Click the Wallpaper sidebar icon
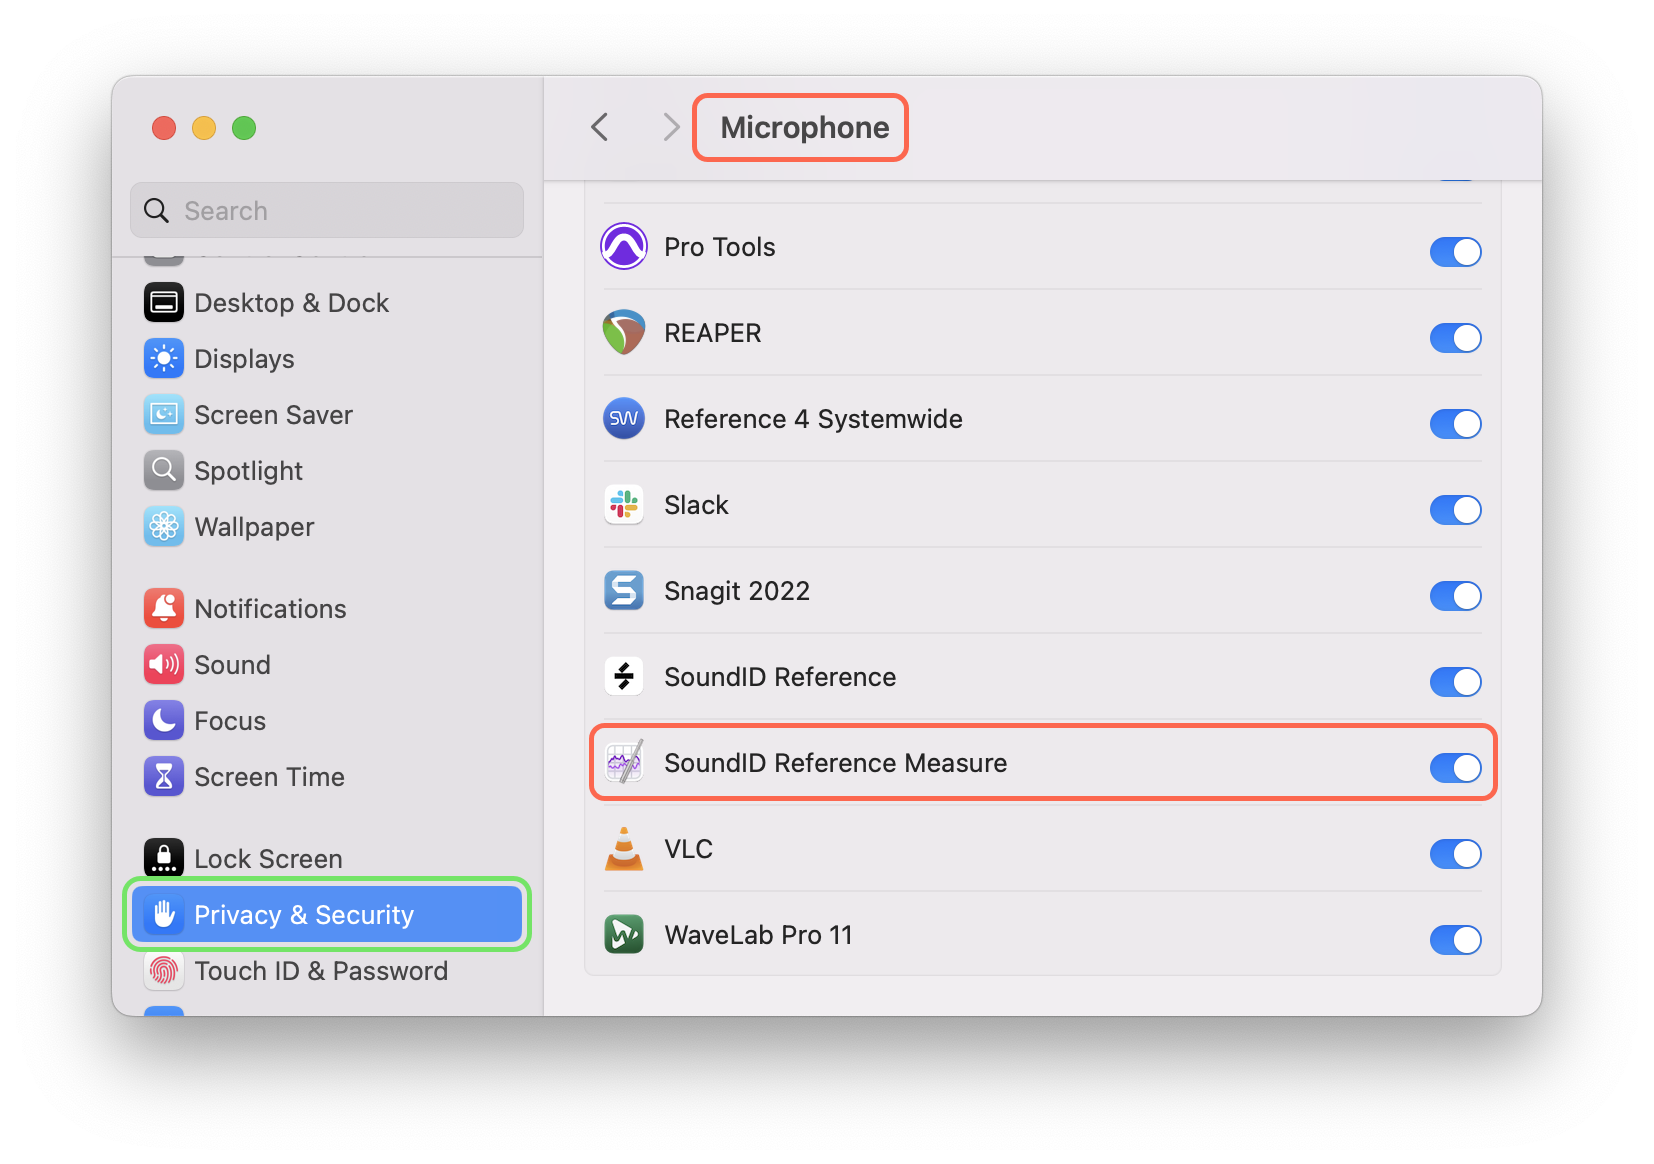 point(164,527)
